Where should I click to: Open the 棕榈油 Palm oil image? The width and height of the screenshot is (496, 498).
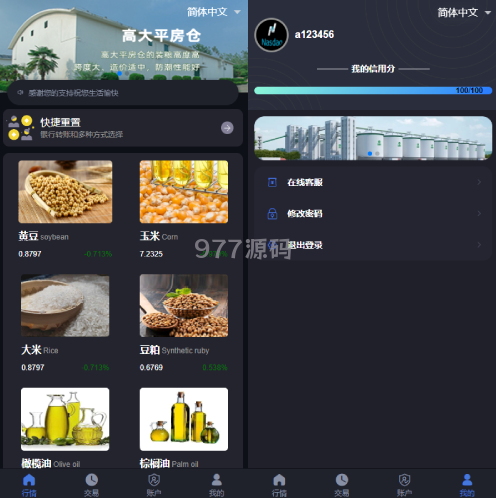pyautogui.click(x=184, y=419)
